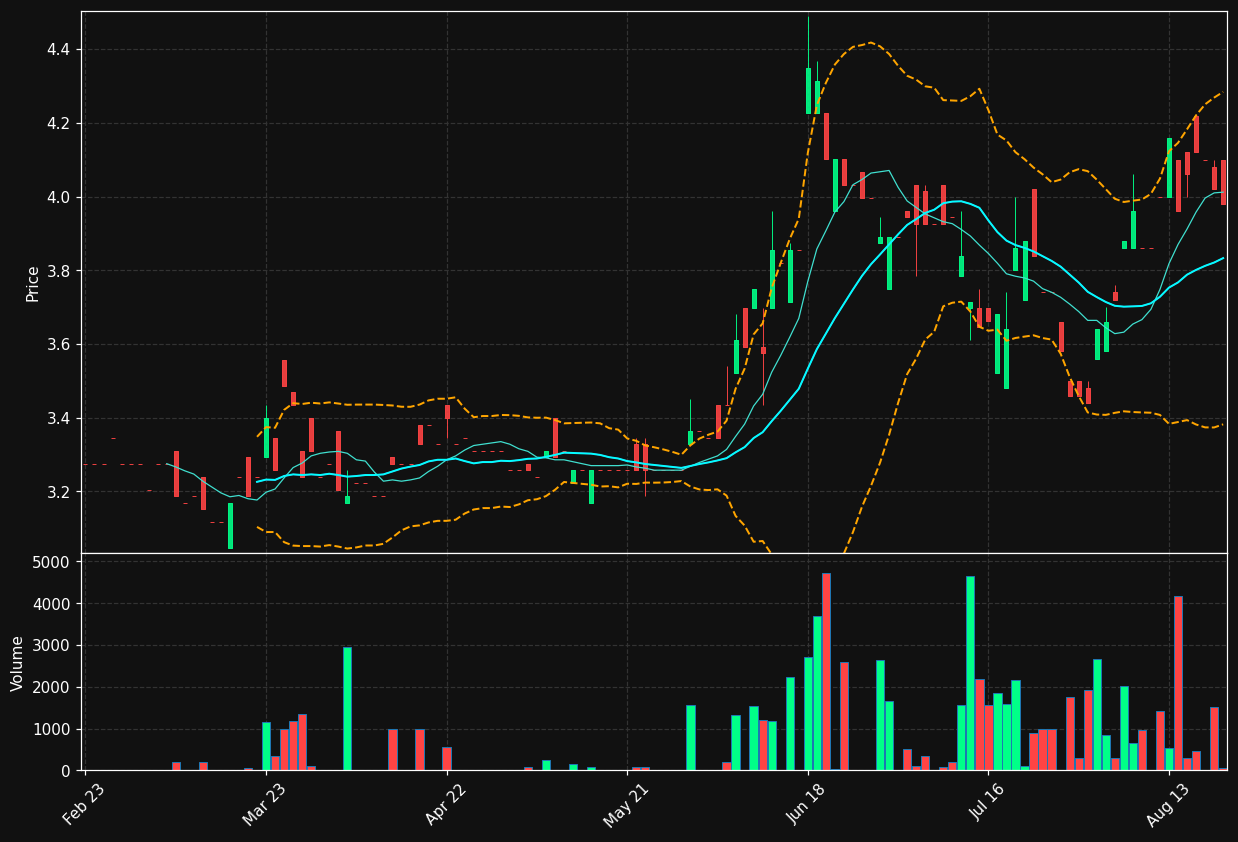Image resolution: width=1238 pixels, height=842 pixels.
Task: Select the 4.0 price tick label
Action: point(58,197)
